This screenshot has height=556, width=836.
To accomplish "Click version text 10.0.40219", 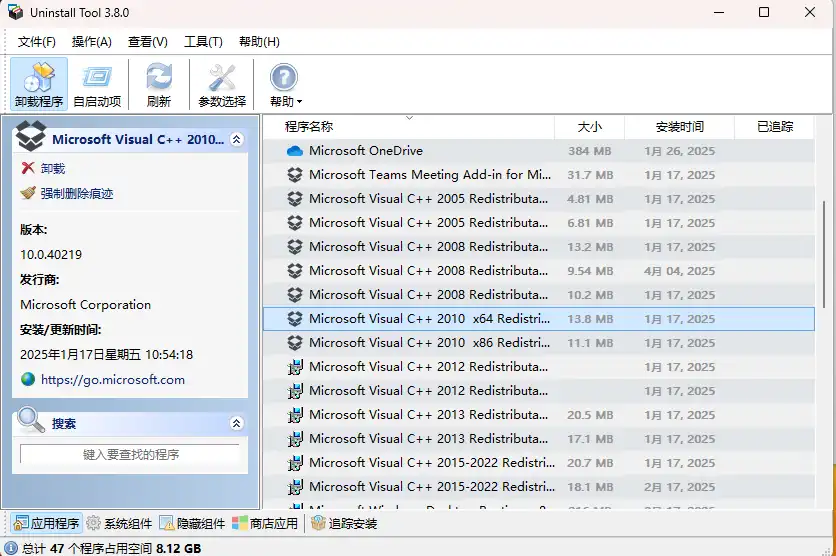I will point(51,254).
